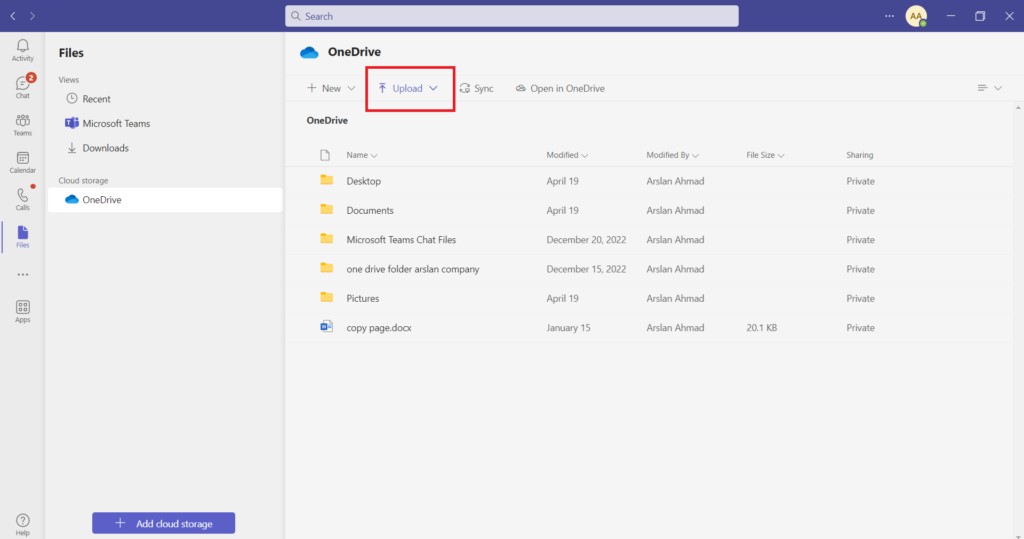Viewport: 1024px width, 539px height.
Task: Open the Pictures folder name
Action: 362,299
